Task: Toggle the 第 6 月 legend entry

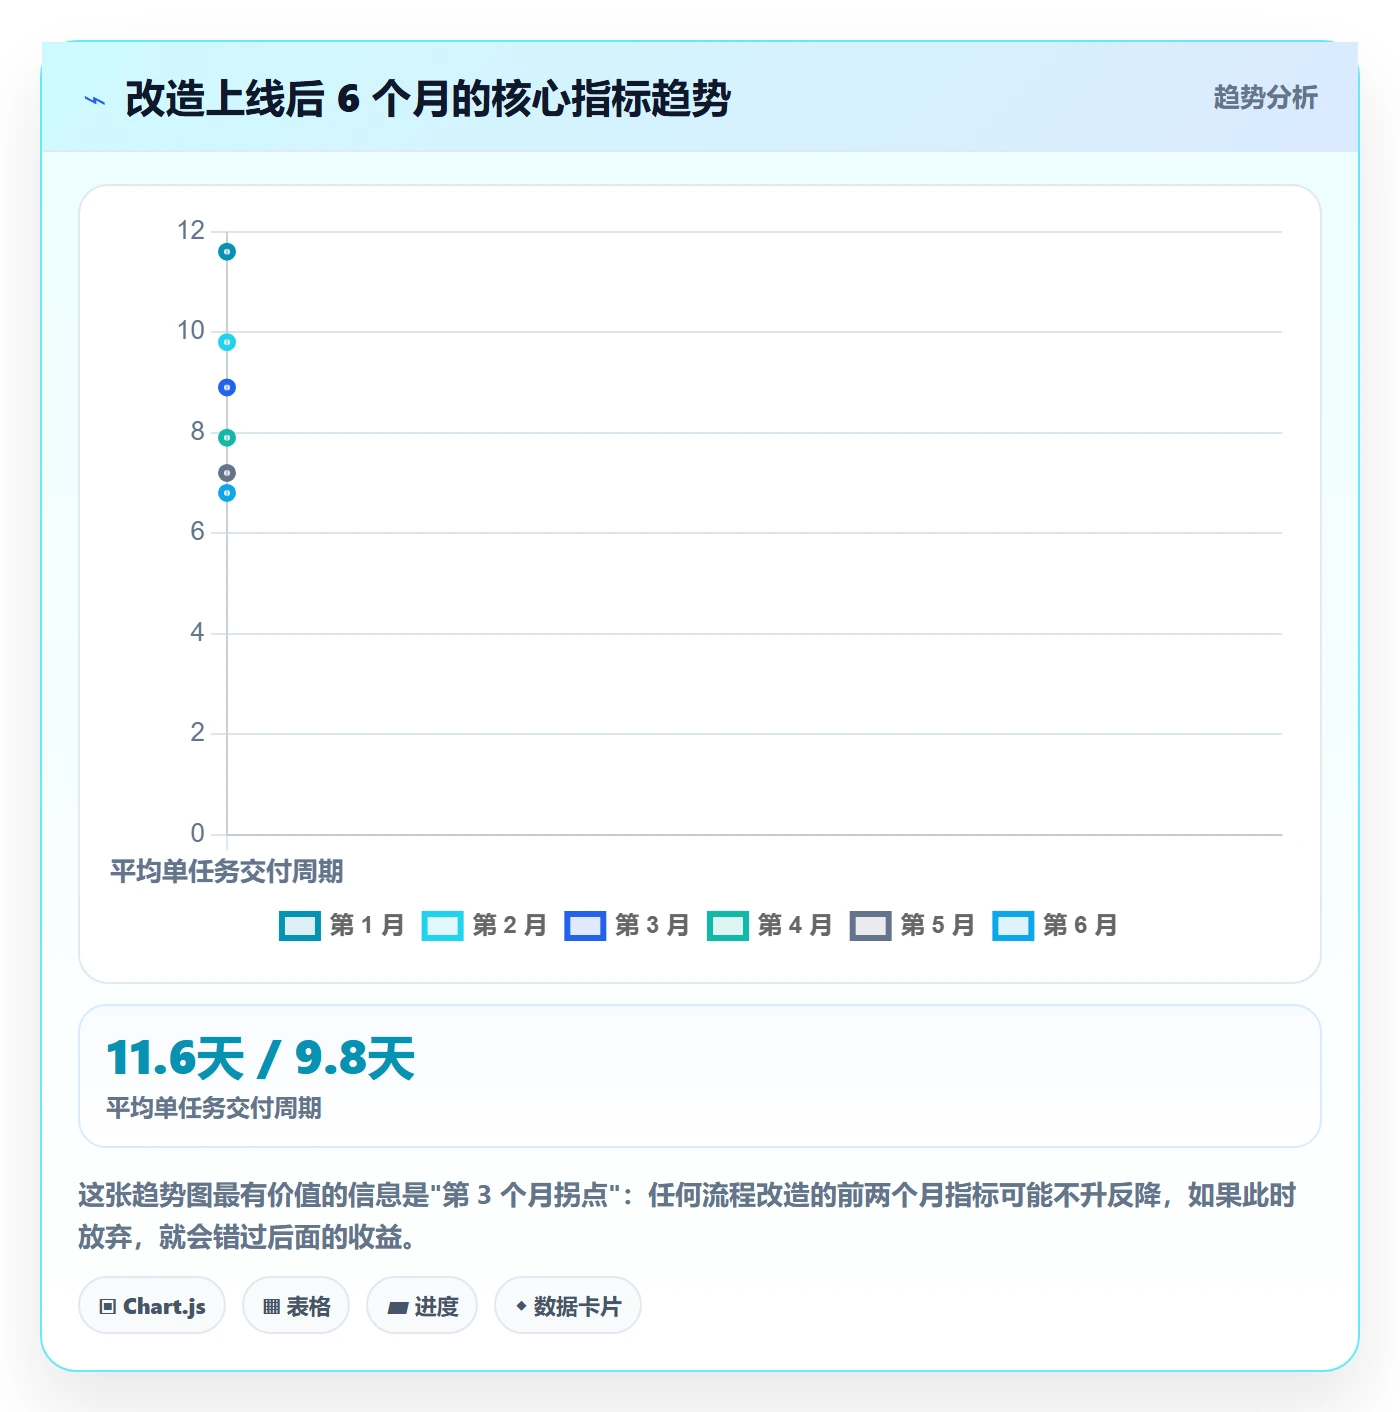Action: coord(1055,926)
